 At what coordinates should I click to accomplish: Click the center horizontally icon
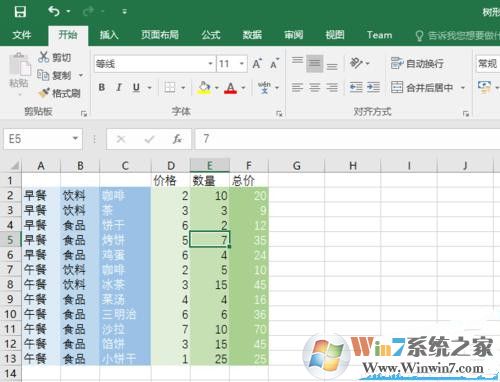(x=314, y=88)
